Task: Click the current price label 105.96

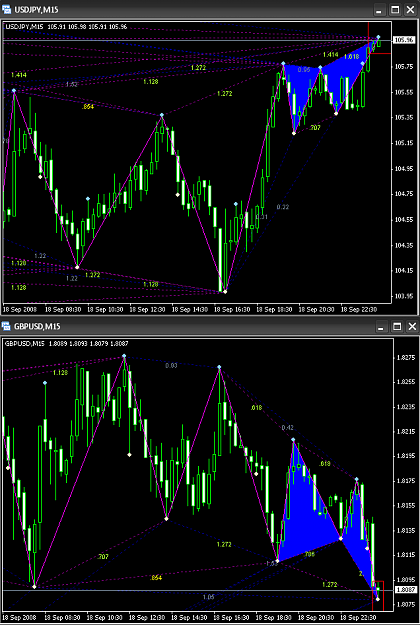Action: coord(404,40)
